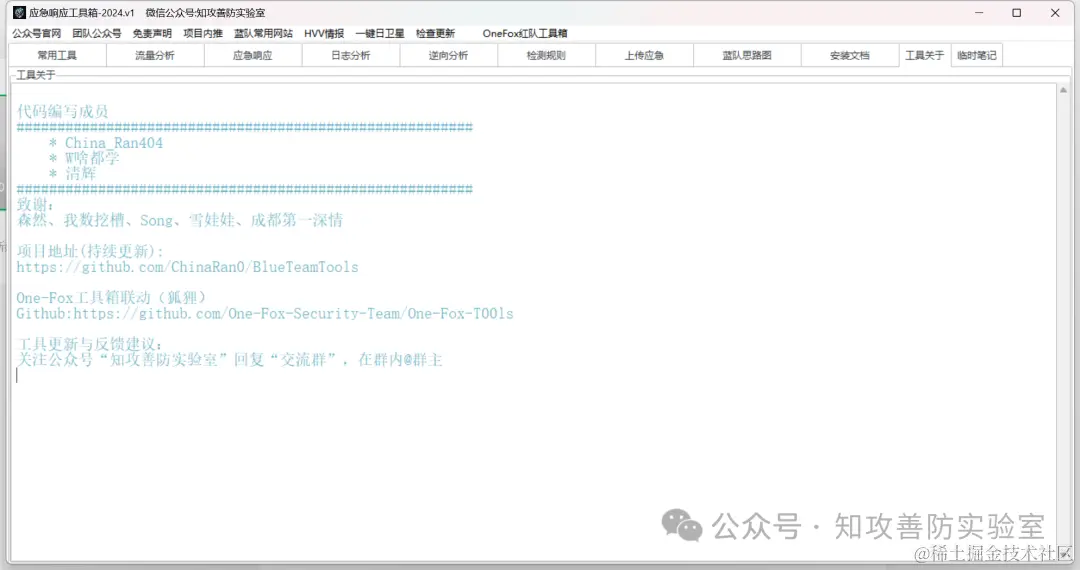Open the 项目内推 menu item
Image resolution: width=1080 pixels, height=570 pixels.
[x=203, y=33]
